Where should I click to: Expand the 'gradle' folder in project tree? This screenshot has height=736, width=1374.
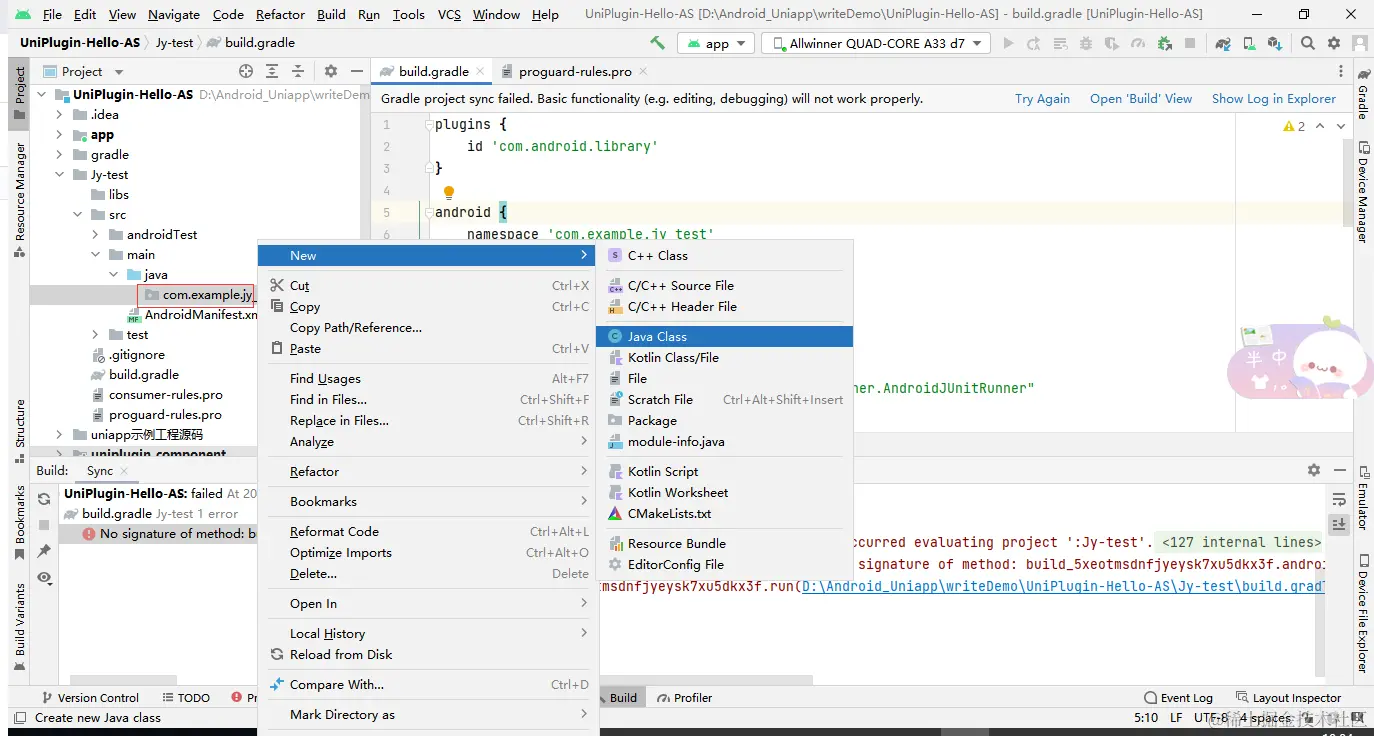(60, 155)
